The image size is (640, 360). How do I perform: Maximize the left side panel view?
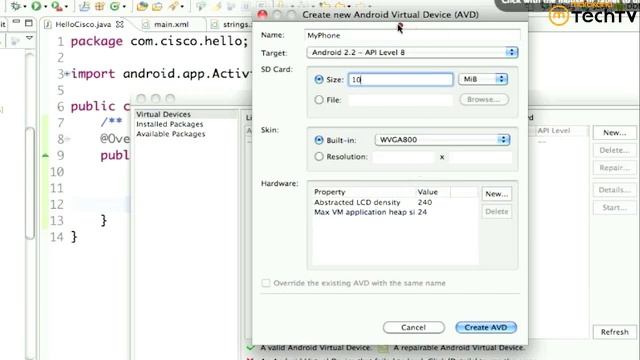(x=29, y=23)
